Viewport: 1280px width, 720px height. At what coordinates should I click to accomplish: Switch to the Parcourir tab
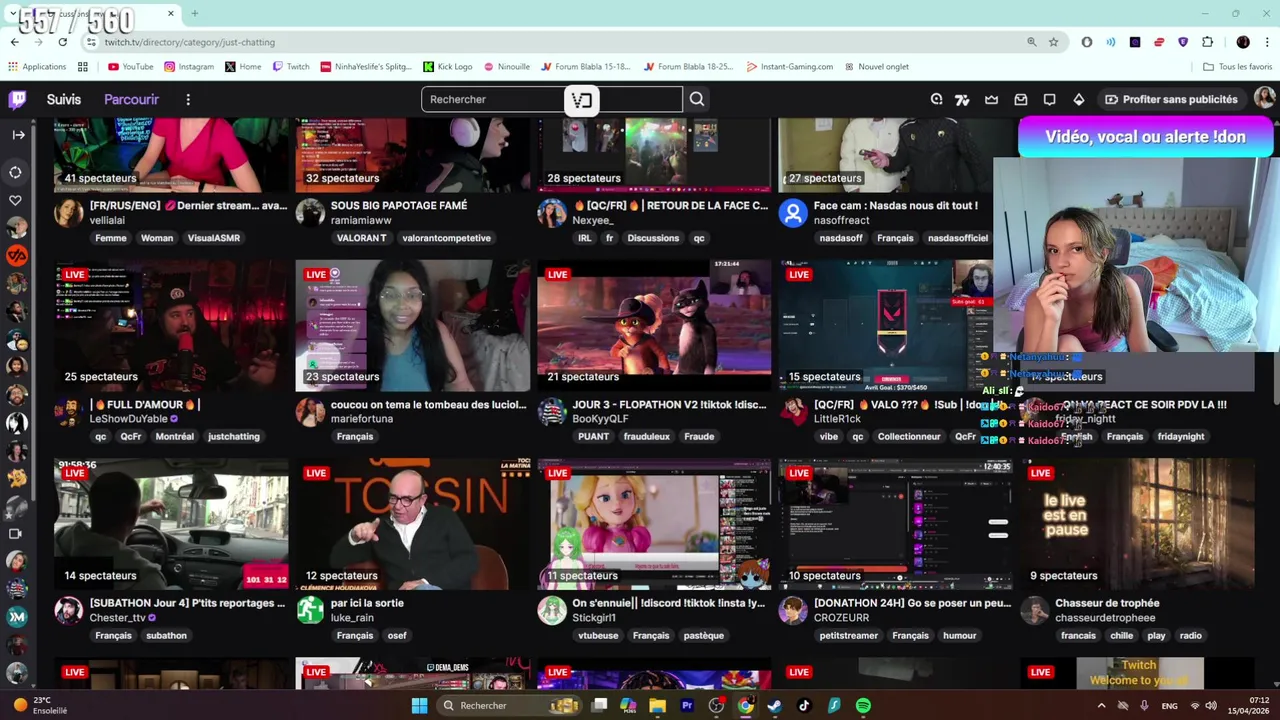click(131, 99)
